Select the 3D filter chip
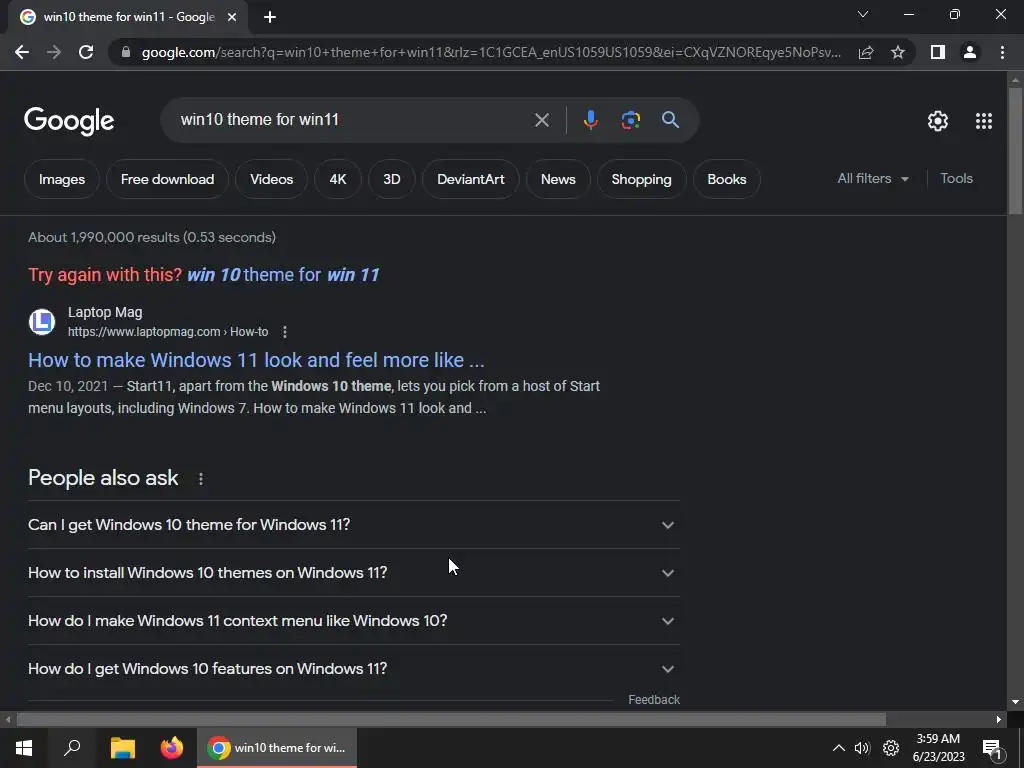1024x768 pixels. pyautogui.click(x=392, y=179)
